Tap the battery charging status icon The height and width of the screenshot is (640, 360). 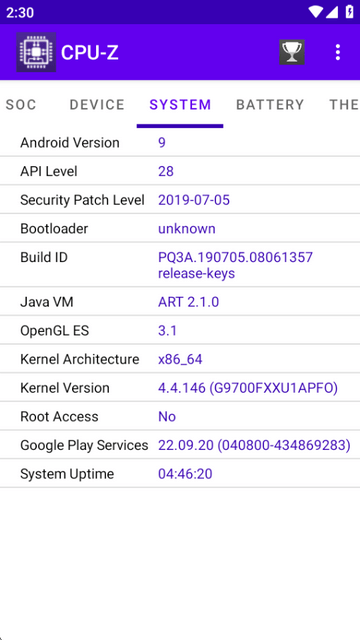click(x=349, y=12)
